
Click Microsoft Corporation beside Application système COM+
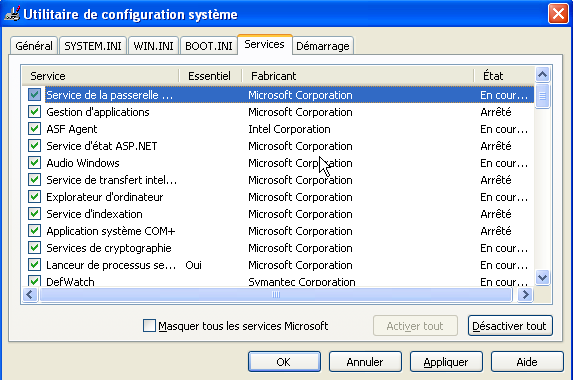300,231
